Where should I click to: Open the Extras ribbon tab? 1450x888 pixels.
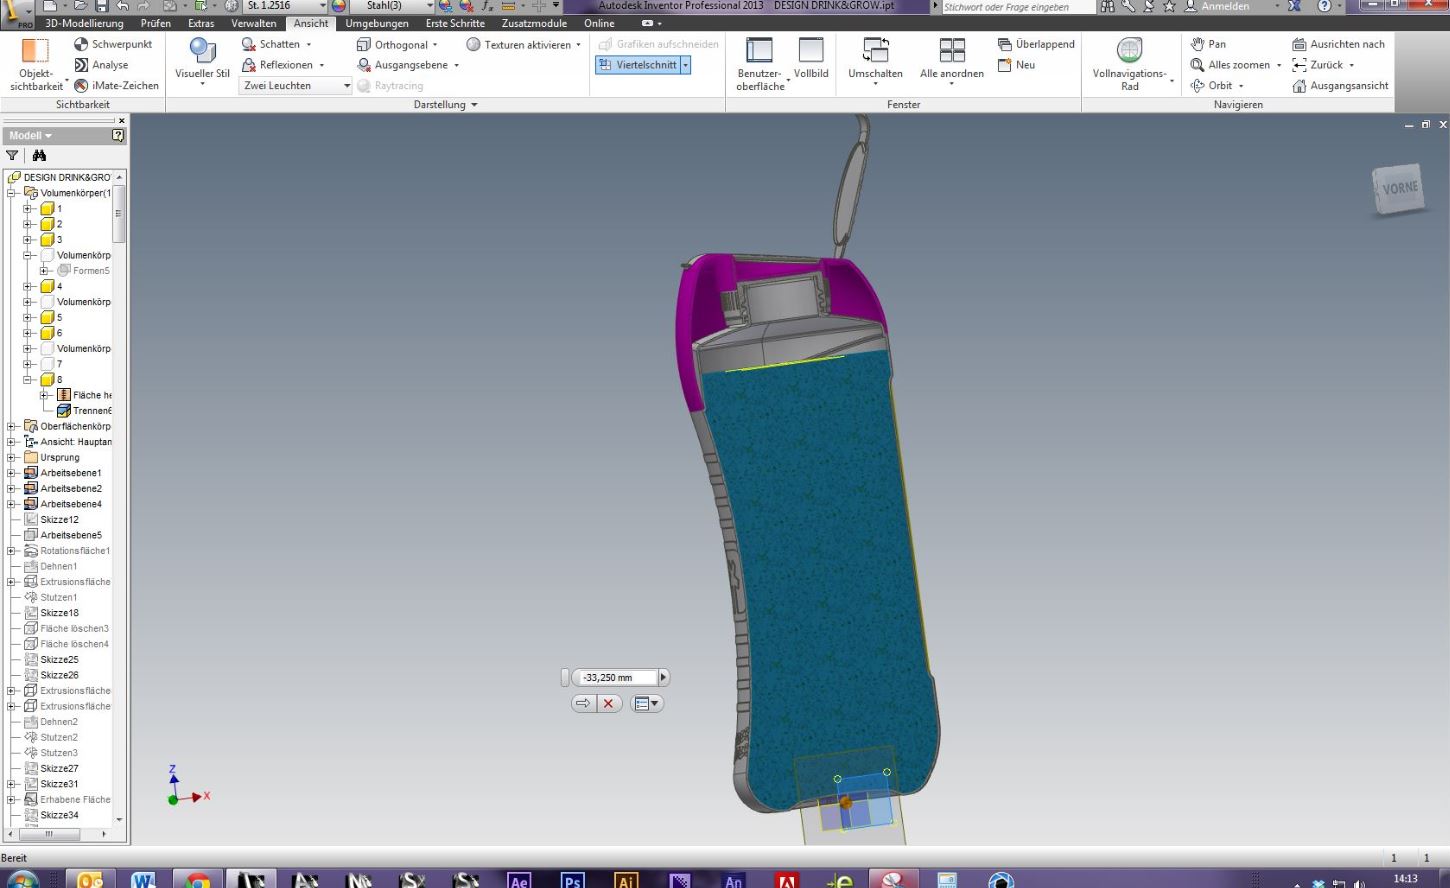201,23
